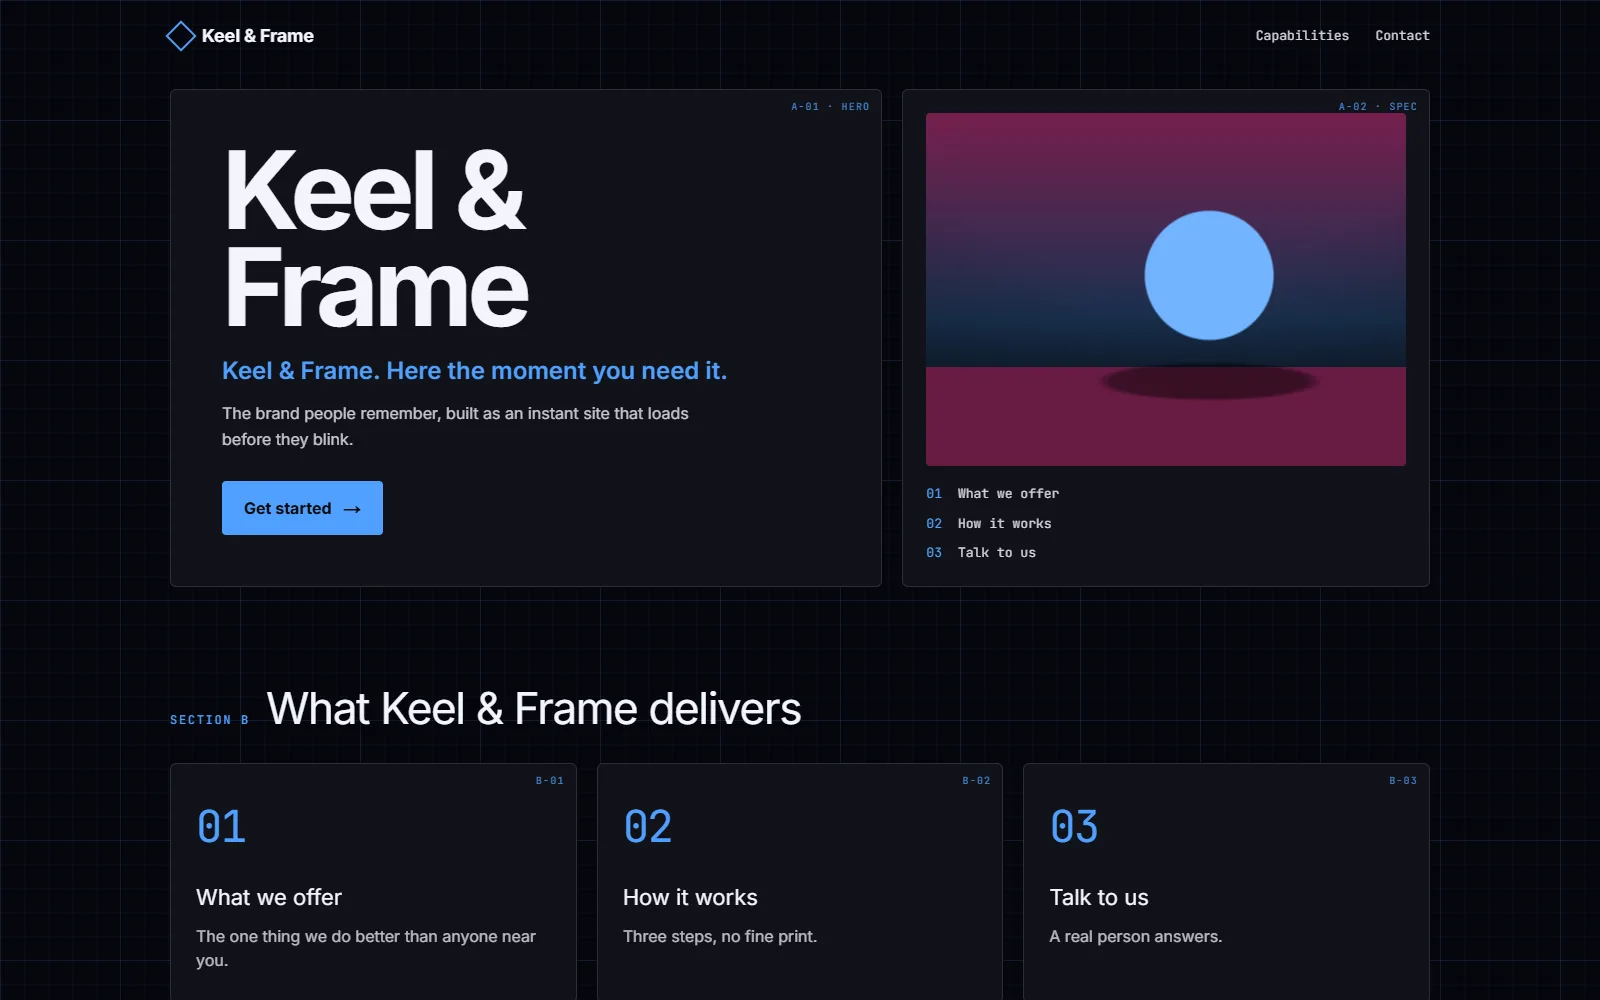Click the 'A-02 · SPEC' panel label

1378,106
